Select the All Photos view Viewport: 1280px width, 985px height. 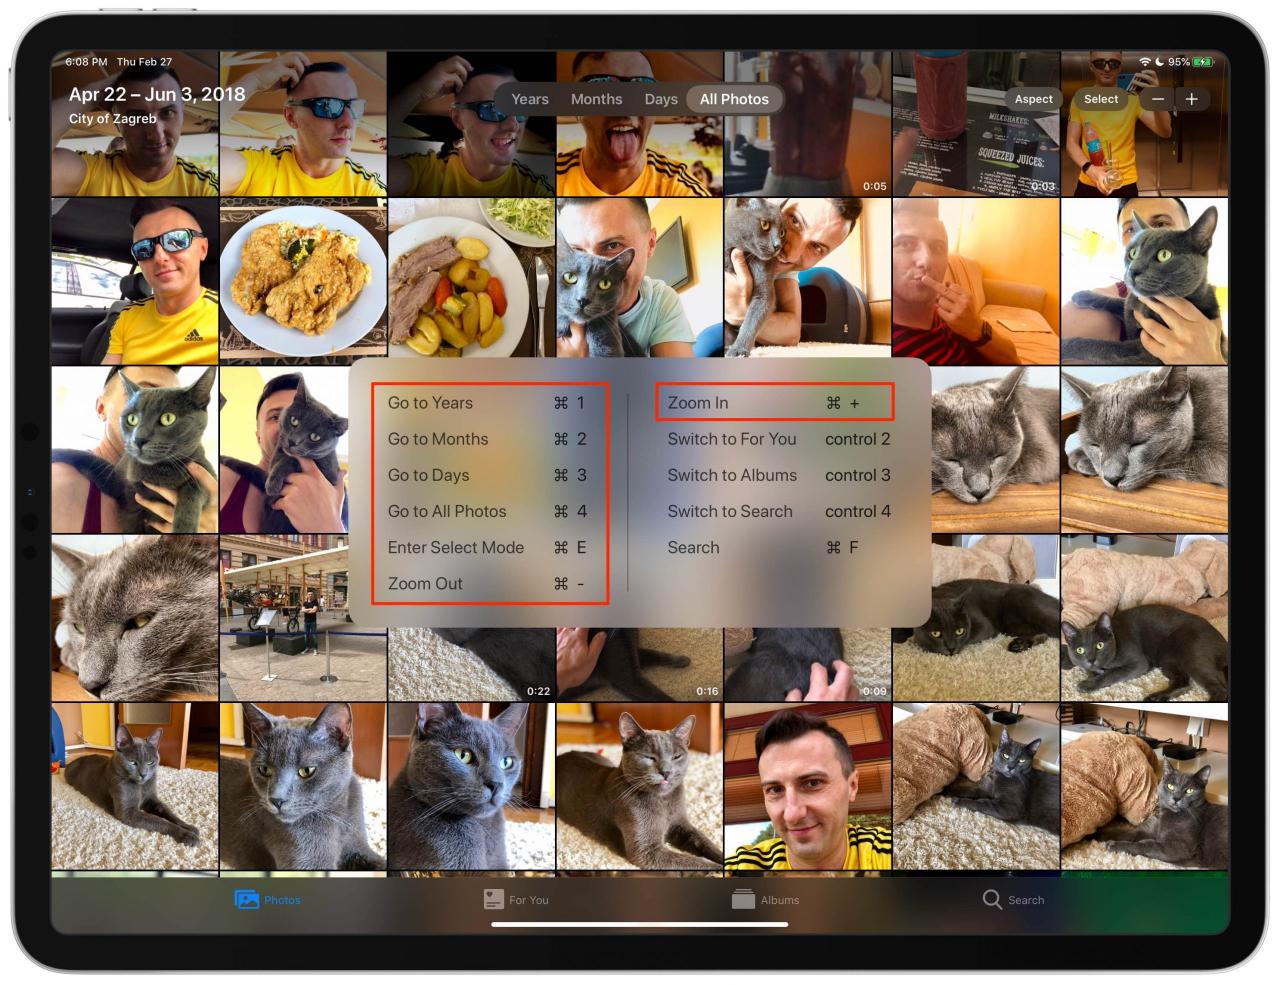734,99
